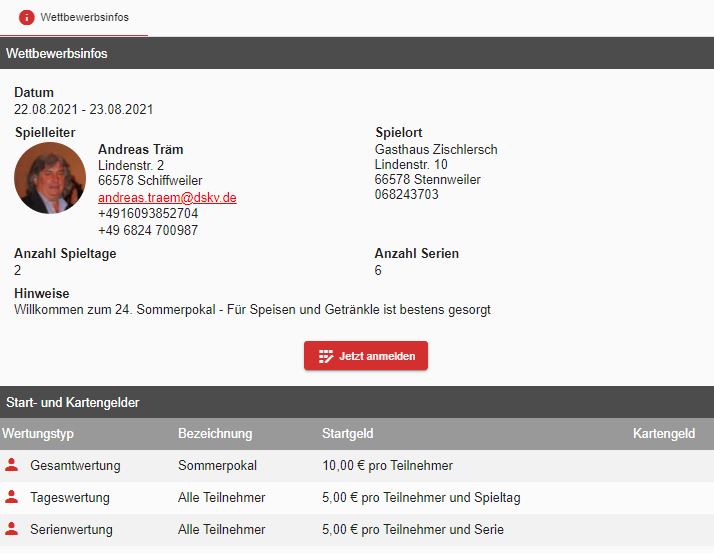Open the andreas.traem@dskv.de email link
Screen dimensions: 714x553
click(167, 198)
